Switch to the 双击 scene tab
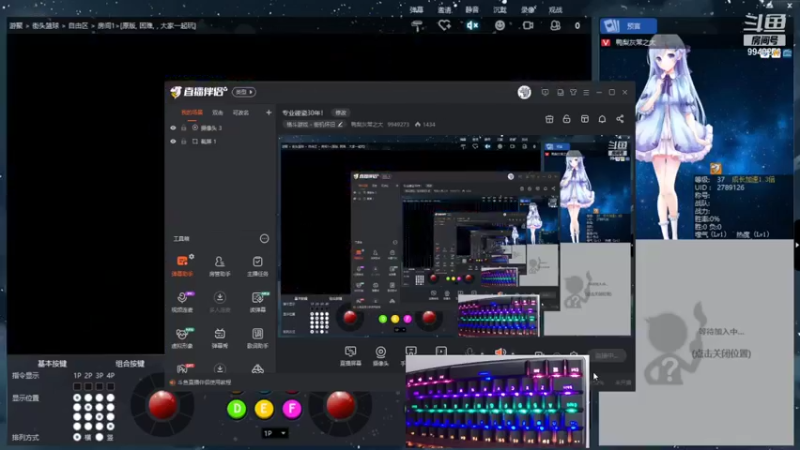 coord(218,112)
